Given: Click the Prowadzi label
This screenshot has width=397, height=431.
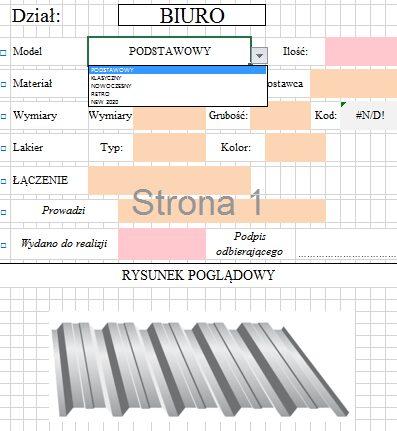Looking at the screenshot, I should [x=63, y=210].
